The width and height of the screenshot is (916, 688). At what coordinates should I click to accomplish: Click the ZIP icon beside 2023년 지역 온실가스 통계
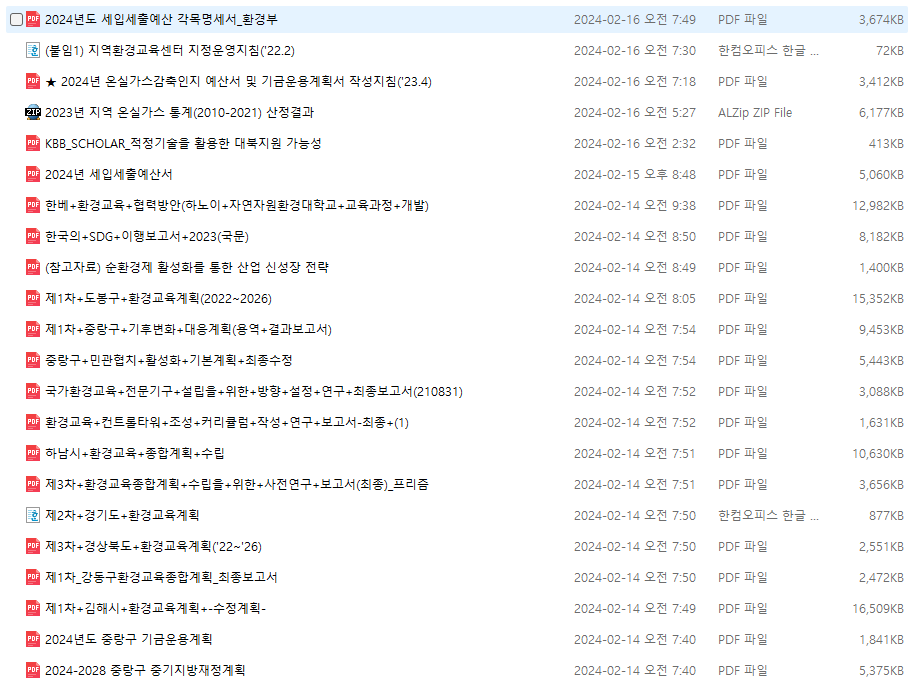click(31, 111)
